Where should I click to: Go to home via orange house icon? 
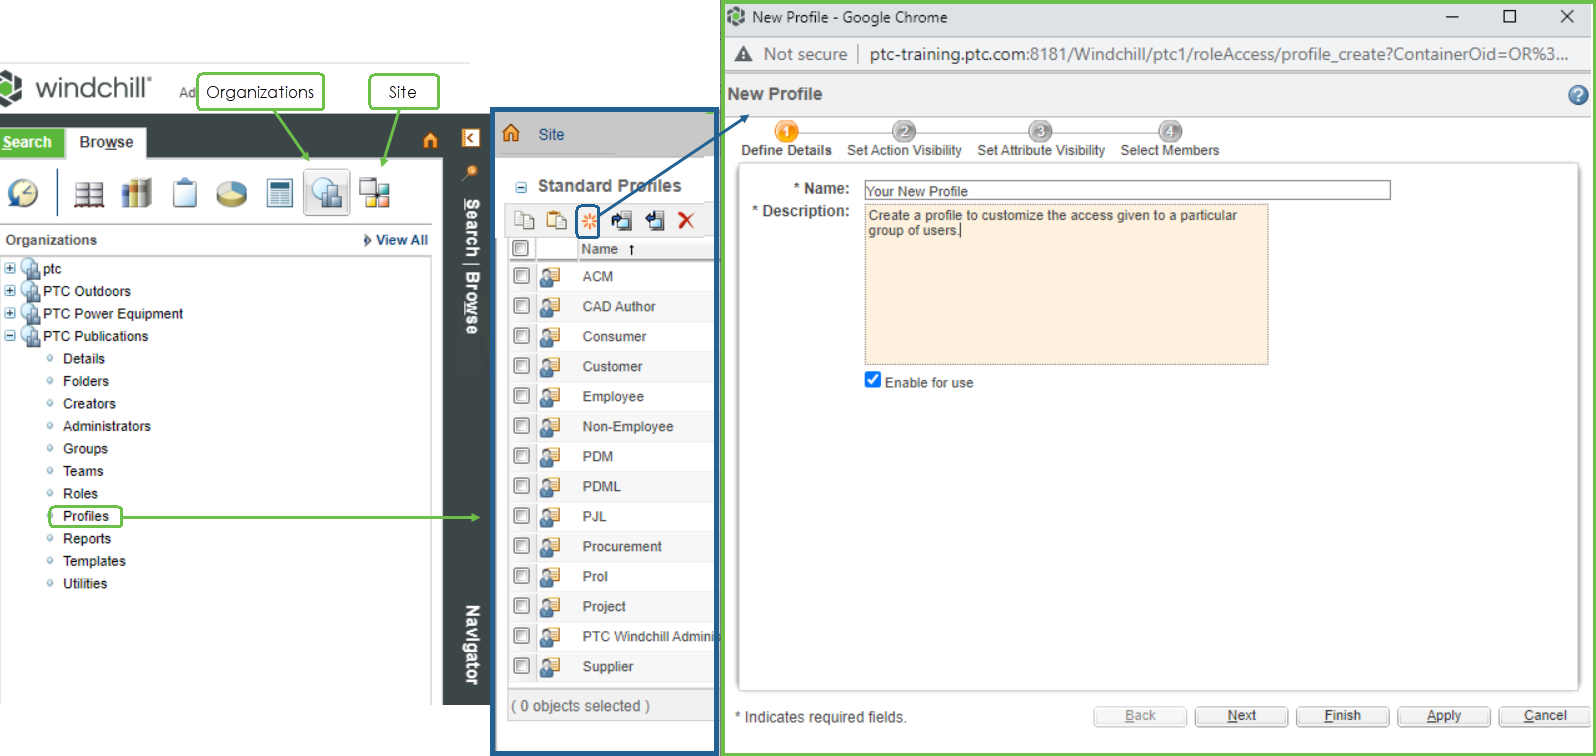tap(431, 140)
